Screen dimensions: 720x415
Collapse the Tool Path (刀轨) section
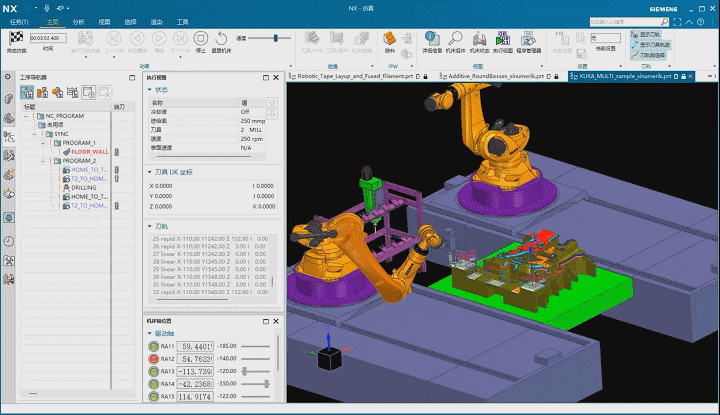[150, 226]
